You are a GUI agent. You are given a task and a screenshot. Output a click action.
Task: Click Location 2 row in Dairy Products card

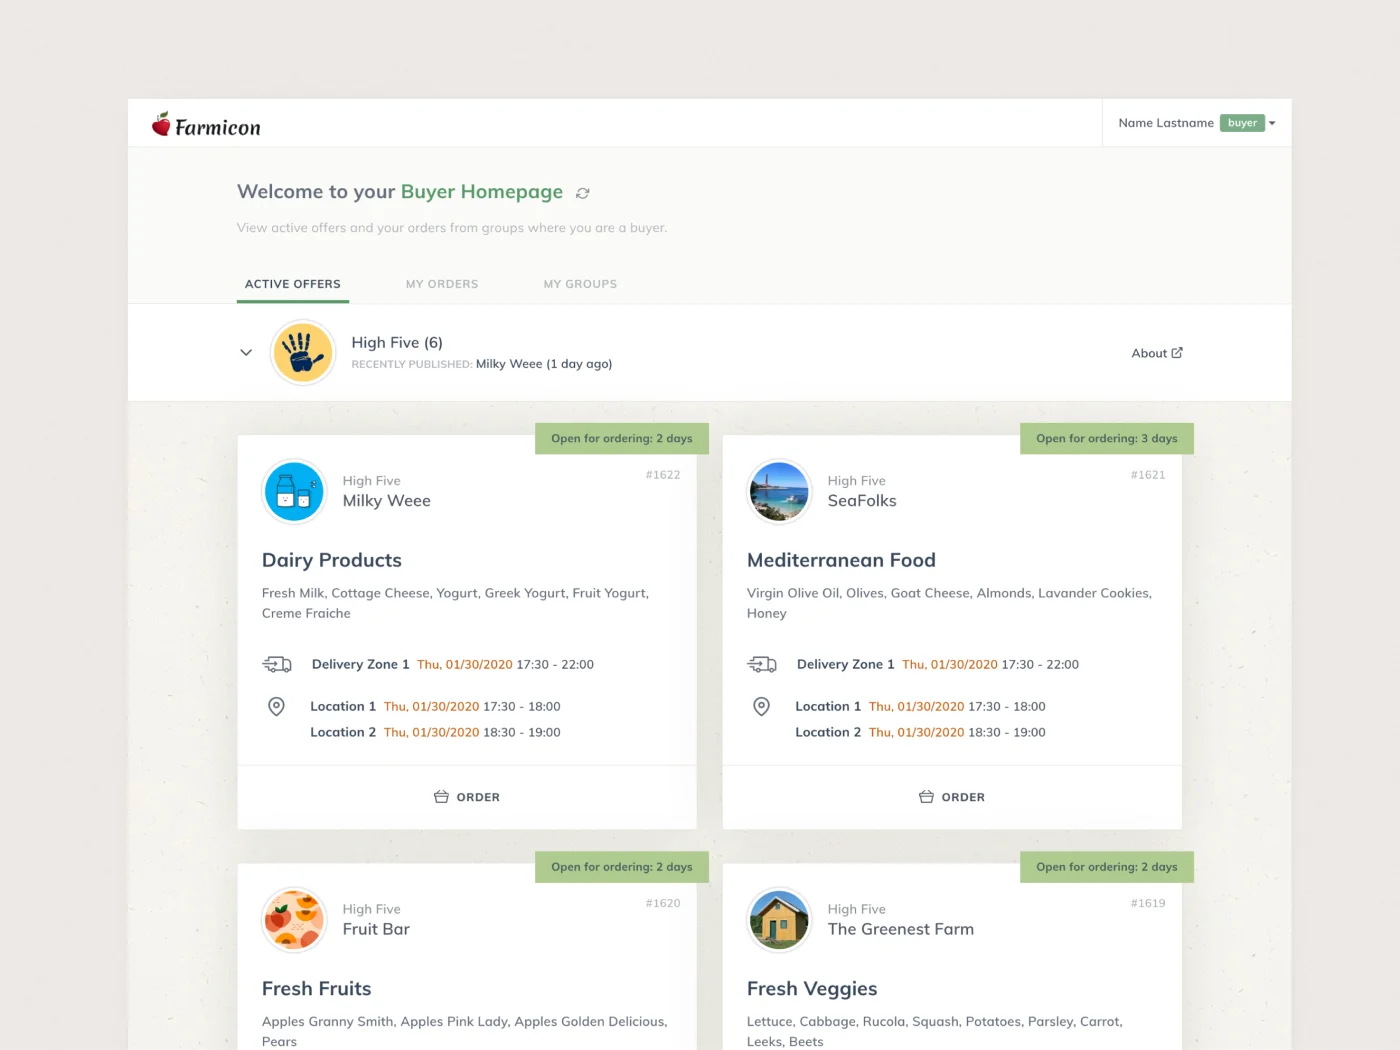coord(435,732)
